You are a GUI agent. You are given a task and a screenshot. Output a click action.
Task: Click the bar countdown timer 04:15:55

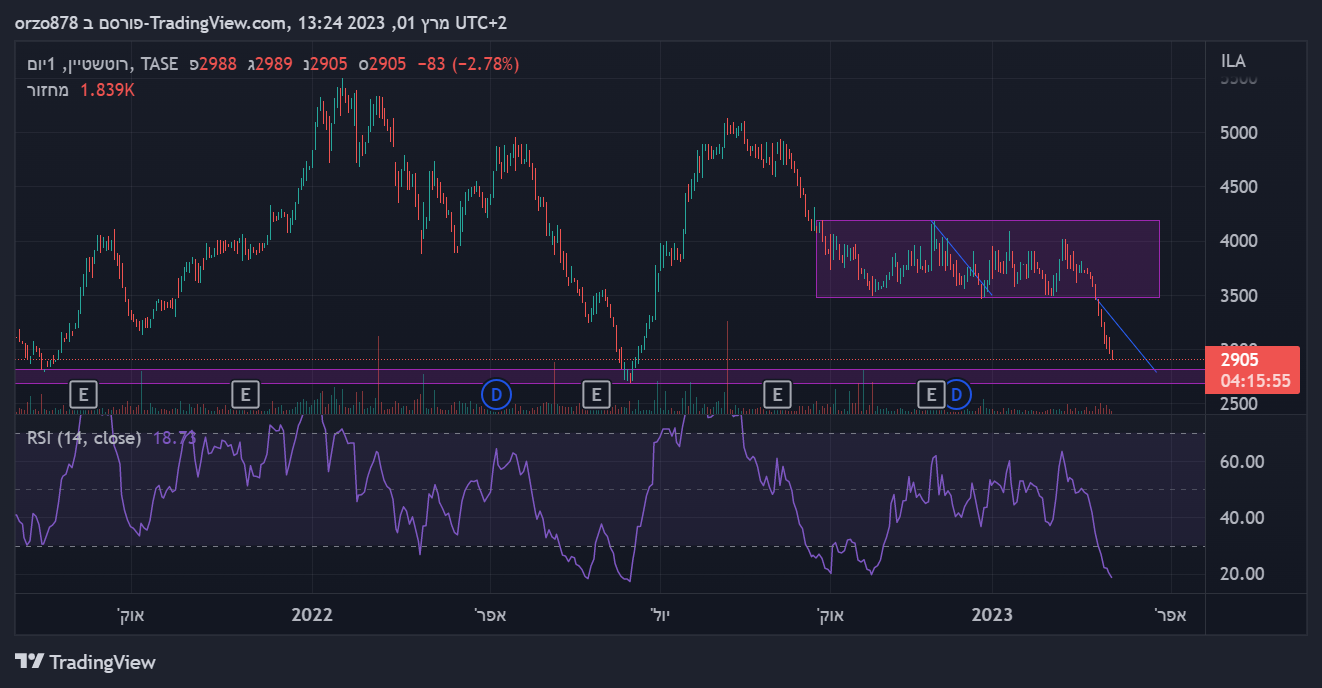(1253, 381)
